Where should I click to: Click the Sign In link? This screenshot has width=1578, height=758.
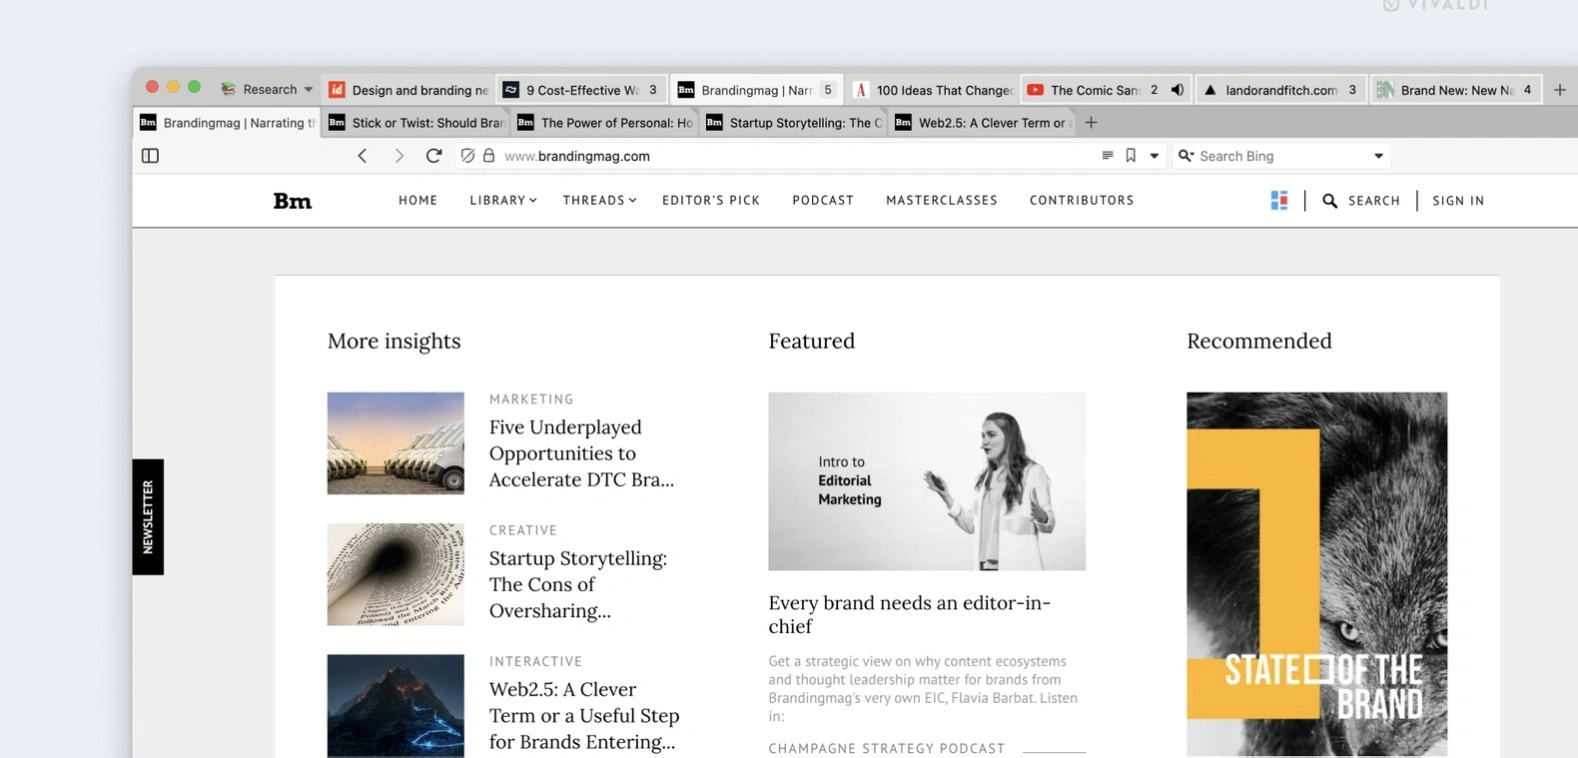(x=1457, y=201)
